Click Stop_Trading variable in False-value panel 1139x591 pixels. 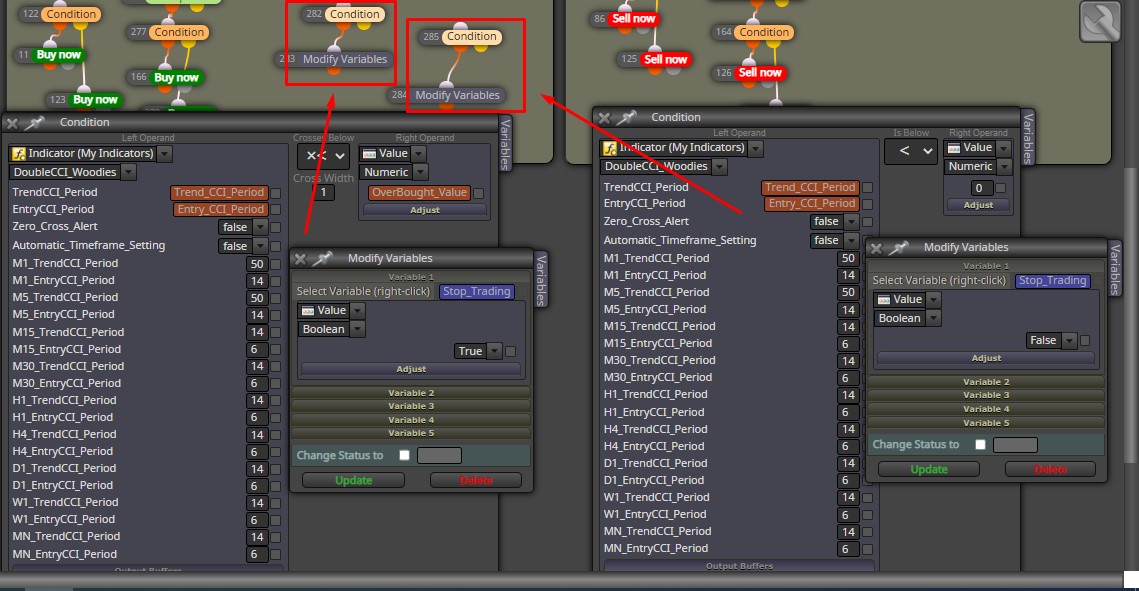point(1053,280)
